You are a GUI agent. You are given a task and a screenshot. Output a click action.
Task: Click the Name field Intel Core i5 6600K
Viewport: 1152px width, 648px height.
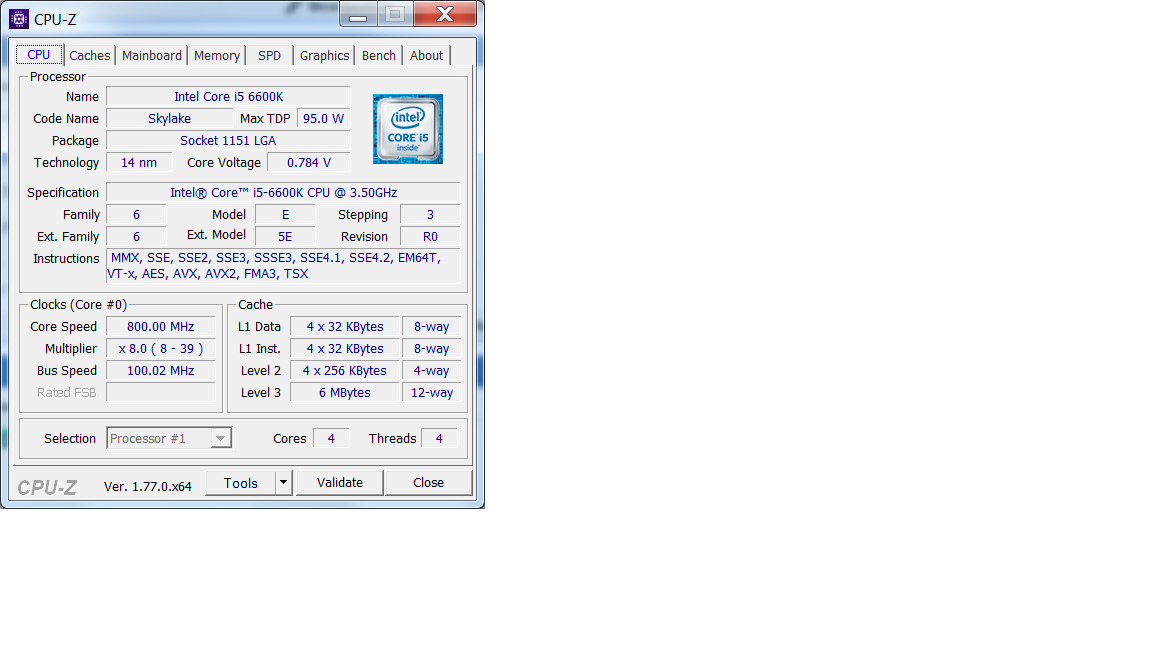coord(228,96)
